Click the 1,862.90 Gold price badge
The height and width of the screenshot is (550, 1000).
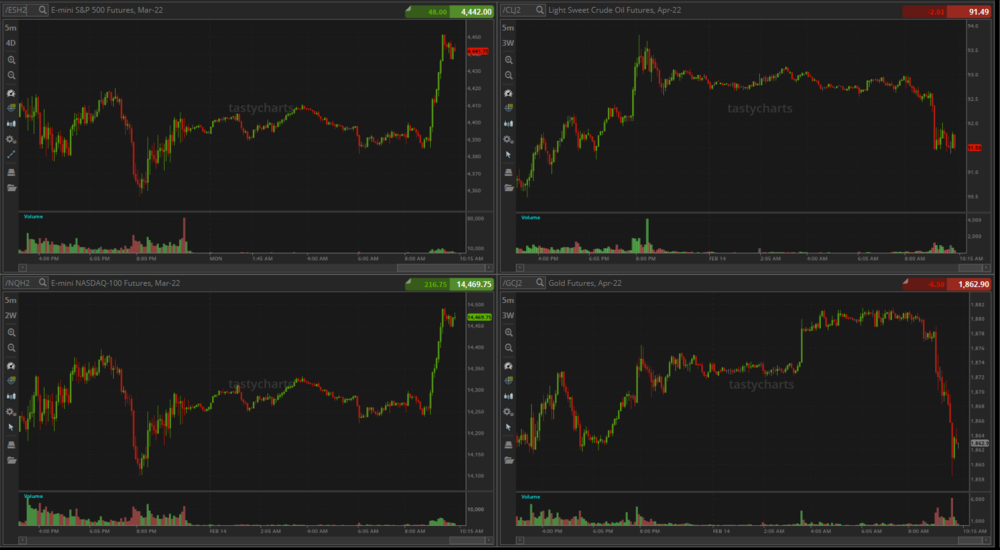969,284
